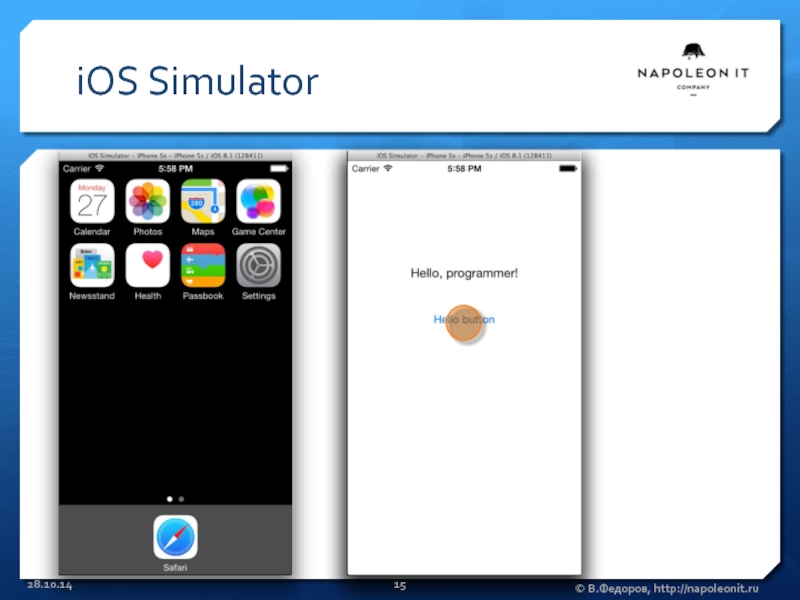Click battery icon in left simulator
The width and height of the screenshot is (800, 600).
279,168
